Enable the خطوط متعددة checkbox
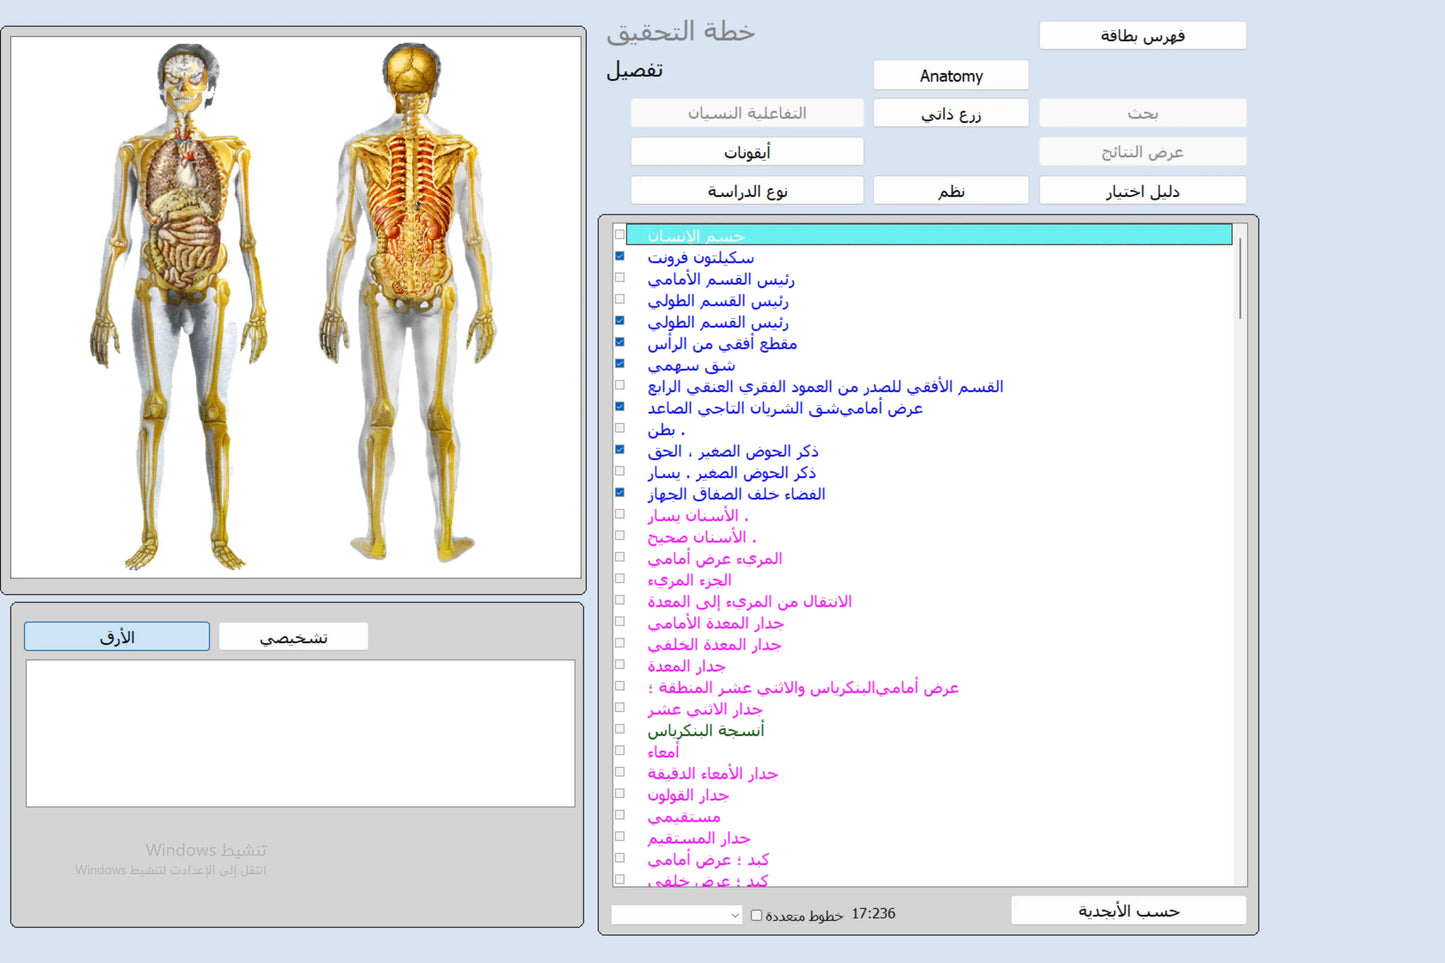1445x963 pixels. pyautogui.click(x=757, y=915)
